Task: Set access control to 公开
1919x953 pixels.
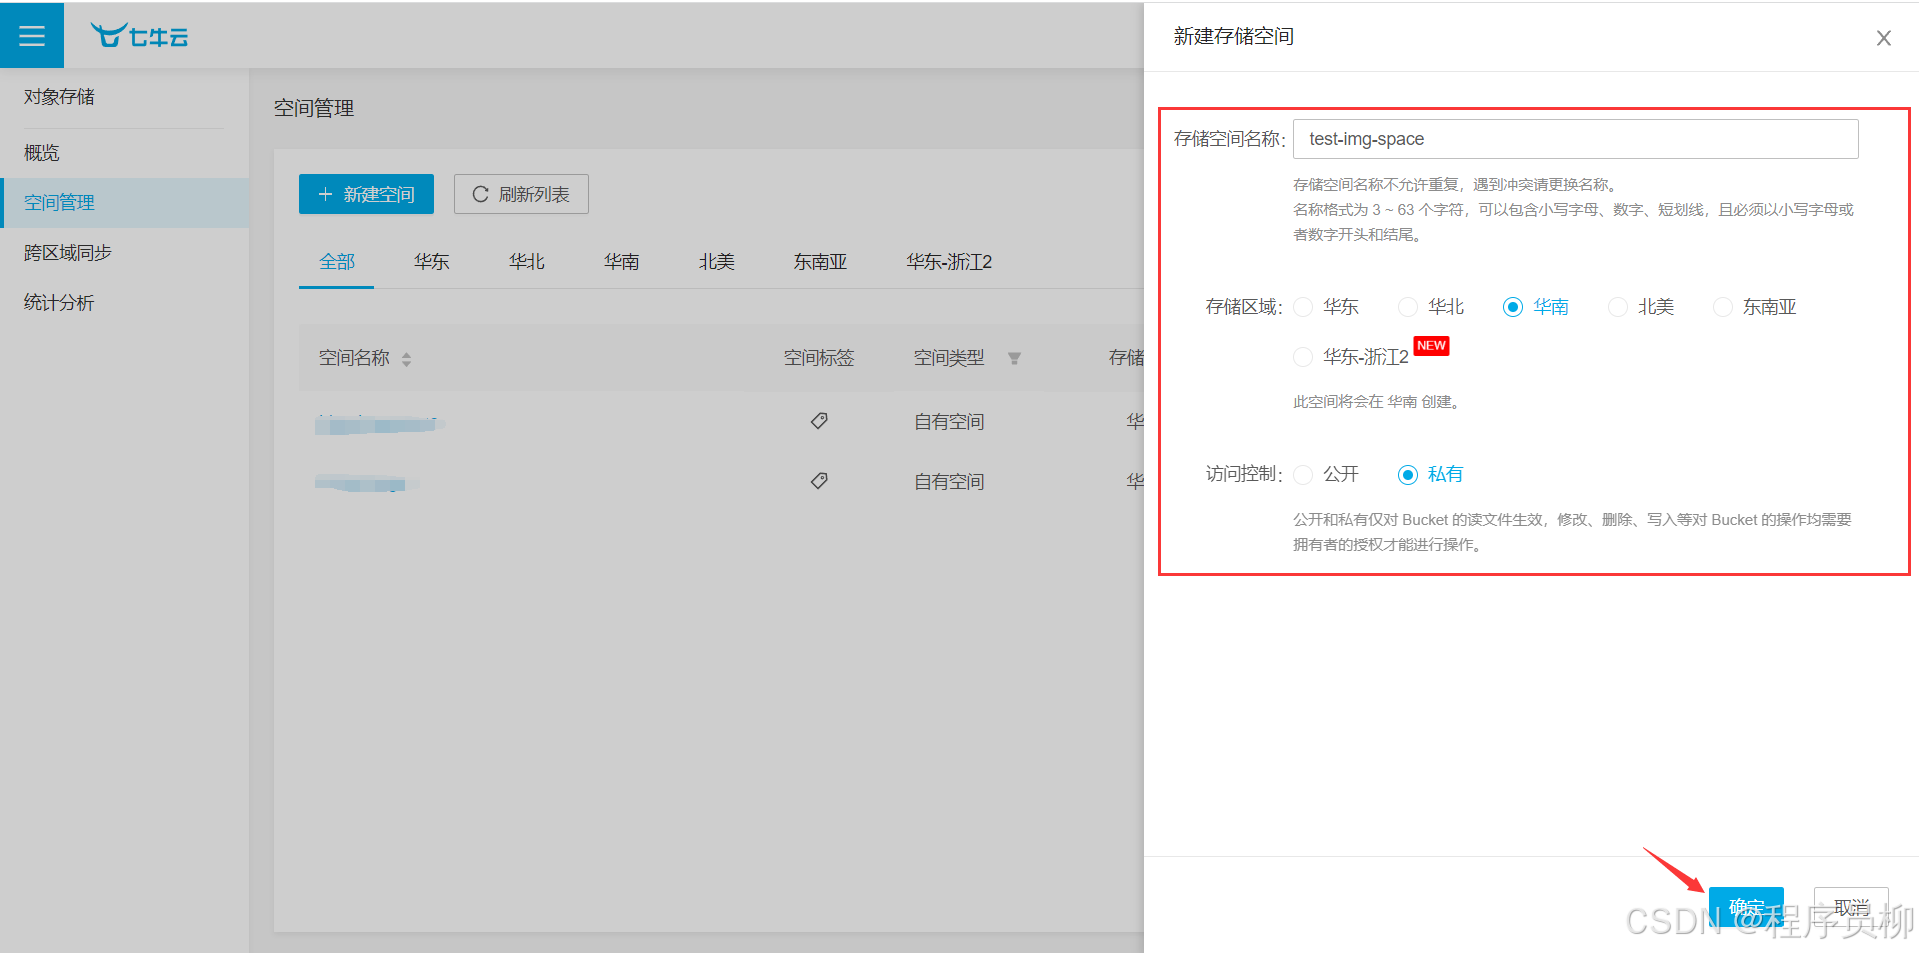Action: pos(1303,475)
